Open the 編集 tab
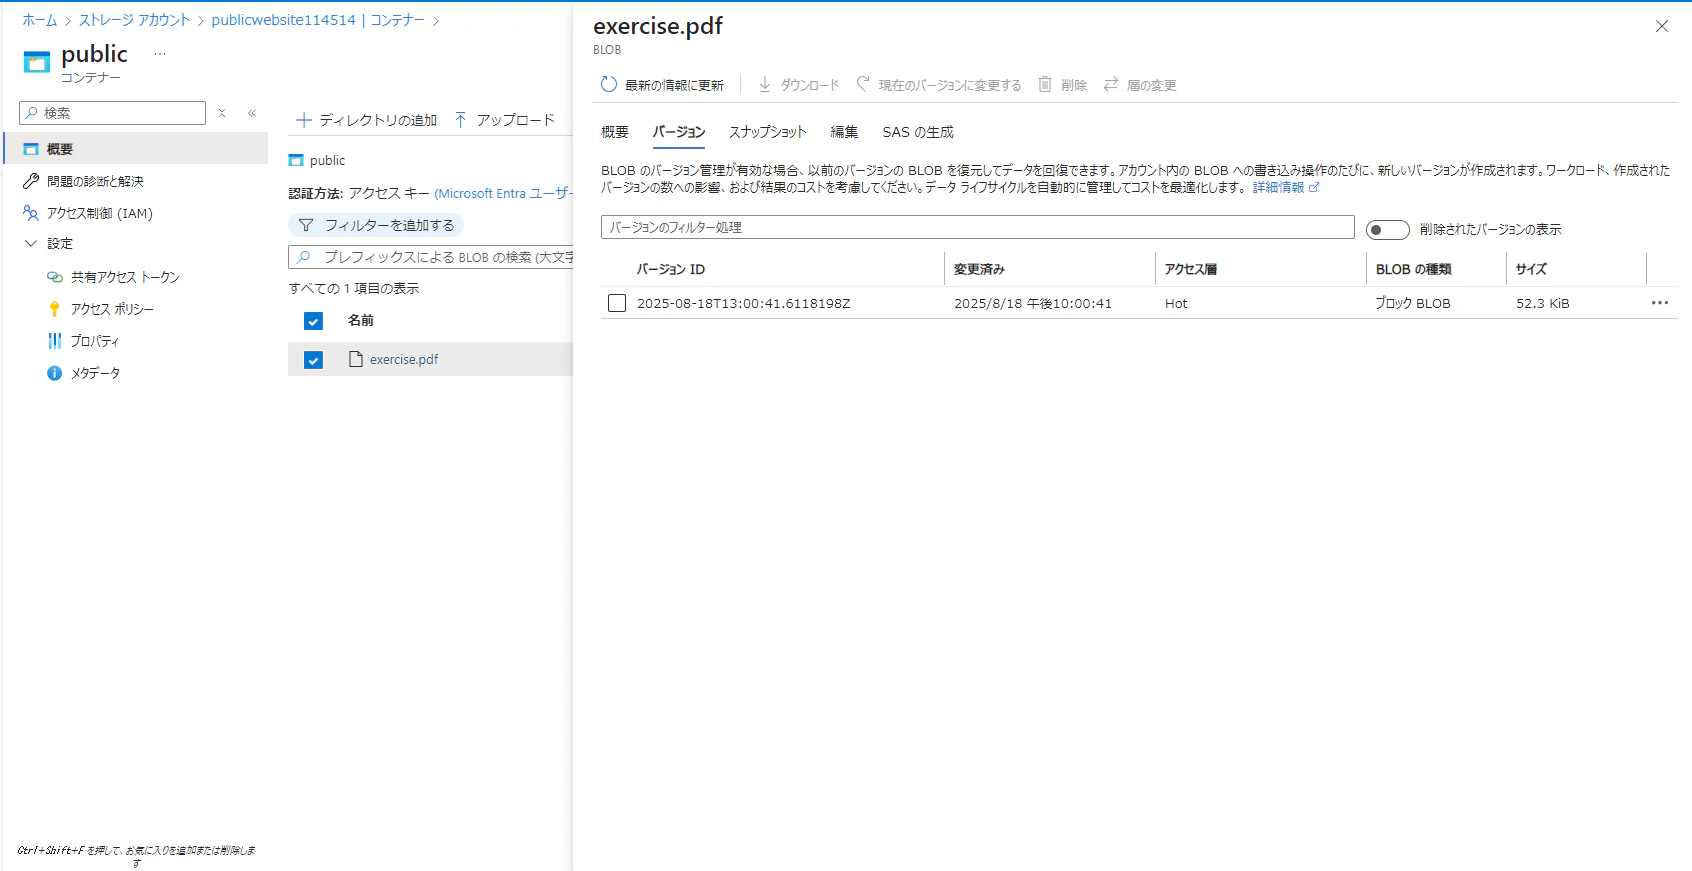This screenshot has height=871, width=1692. pos(845,132)
